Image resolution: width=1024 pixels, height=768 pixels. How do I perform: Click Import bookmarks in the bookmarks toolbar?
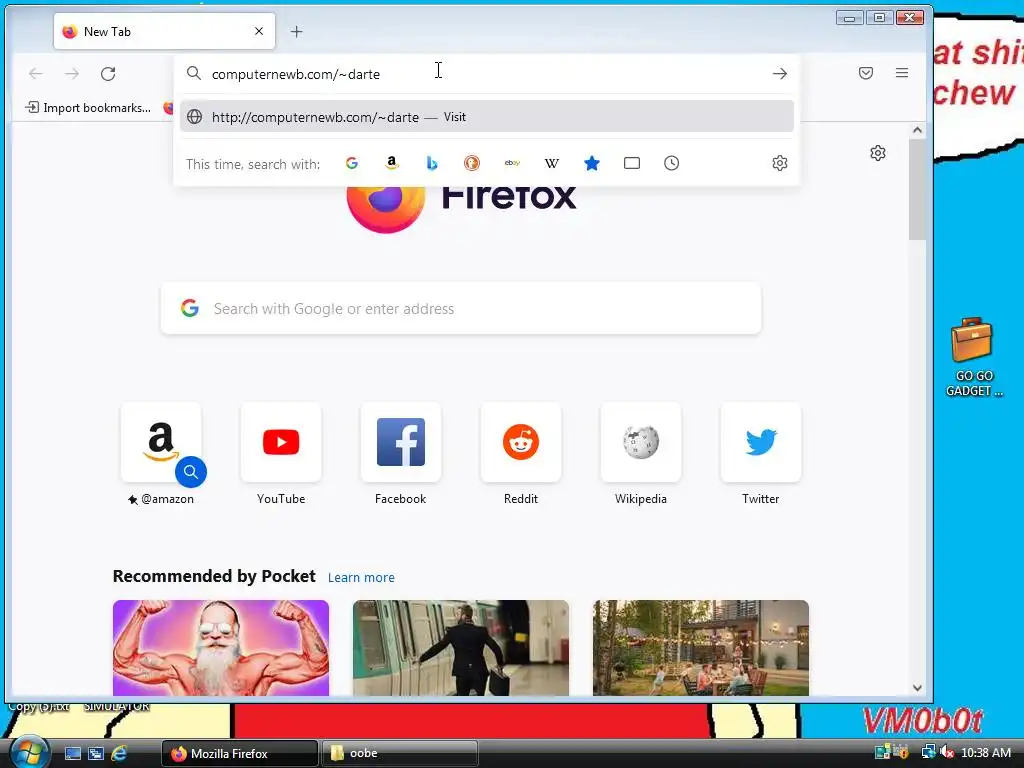(88, 108)
